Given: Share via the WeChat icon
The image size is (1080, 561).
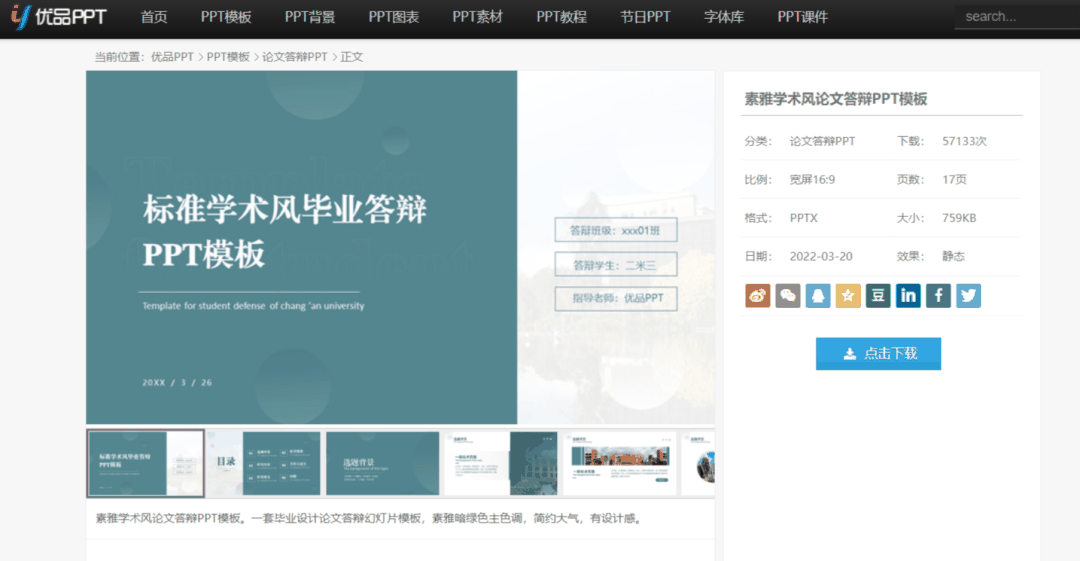Looking at the screenshot, I should pyautogui.click(x=788, y=295).
